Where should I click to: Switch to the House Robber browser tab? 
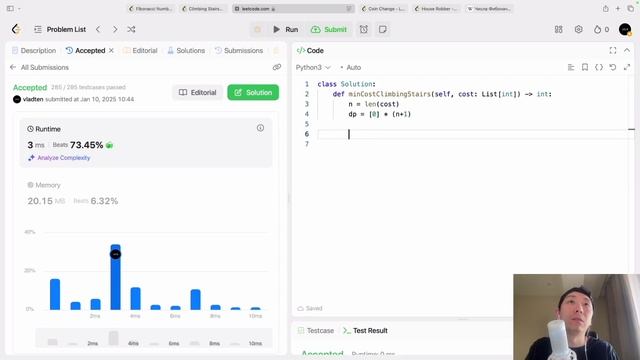tap(436, 9)
